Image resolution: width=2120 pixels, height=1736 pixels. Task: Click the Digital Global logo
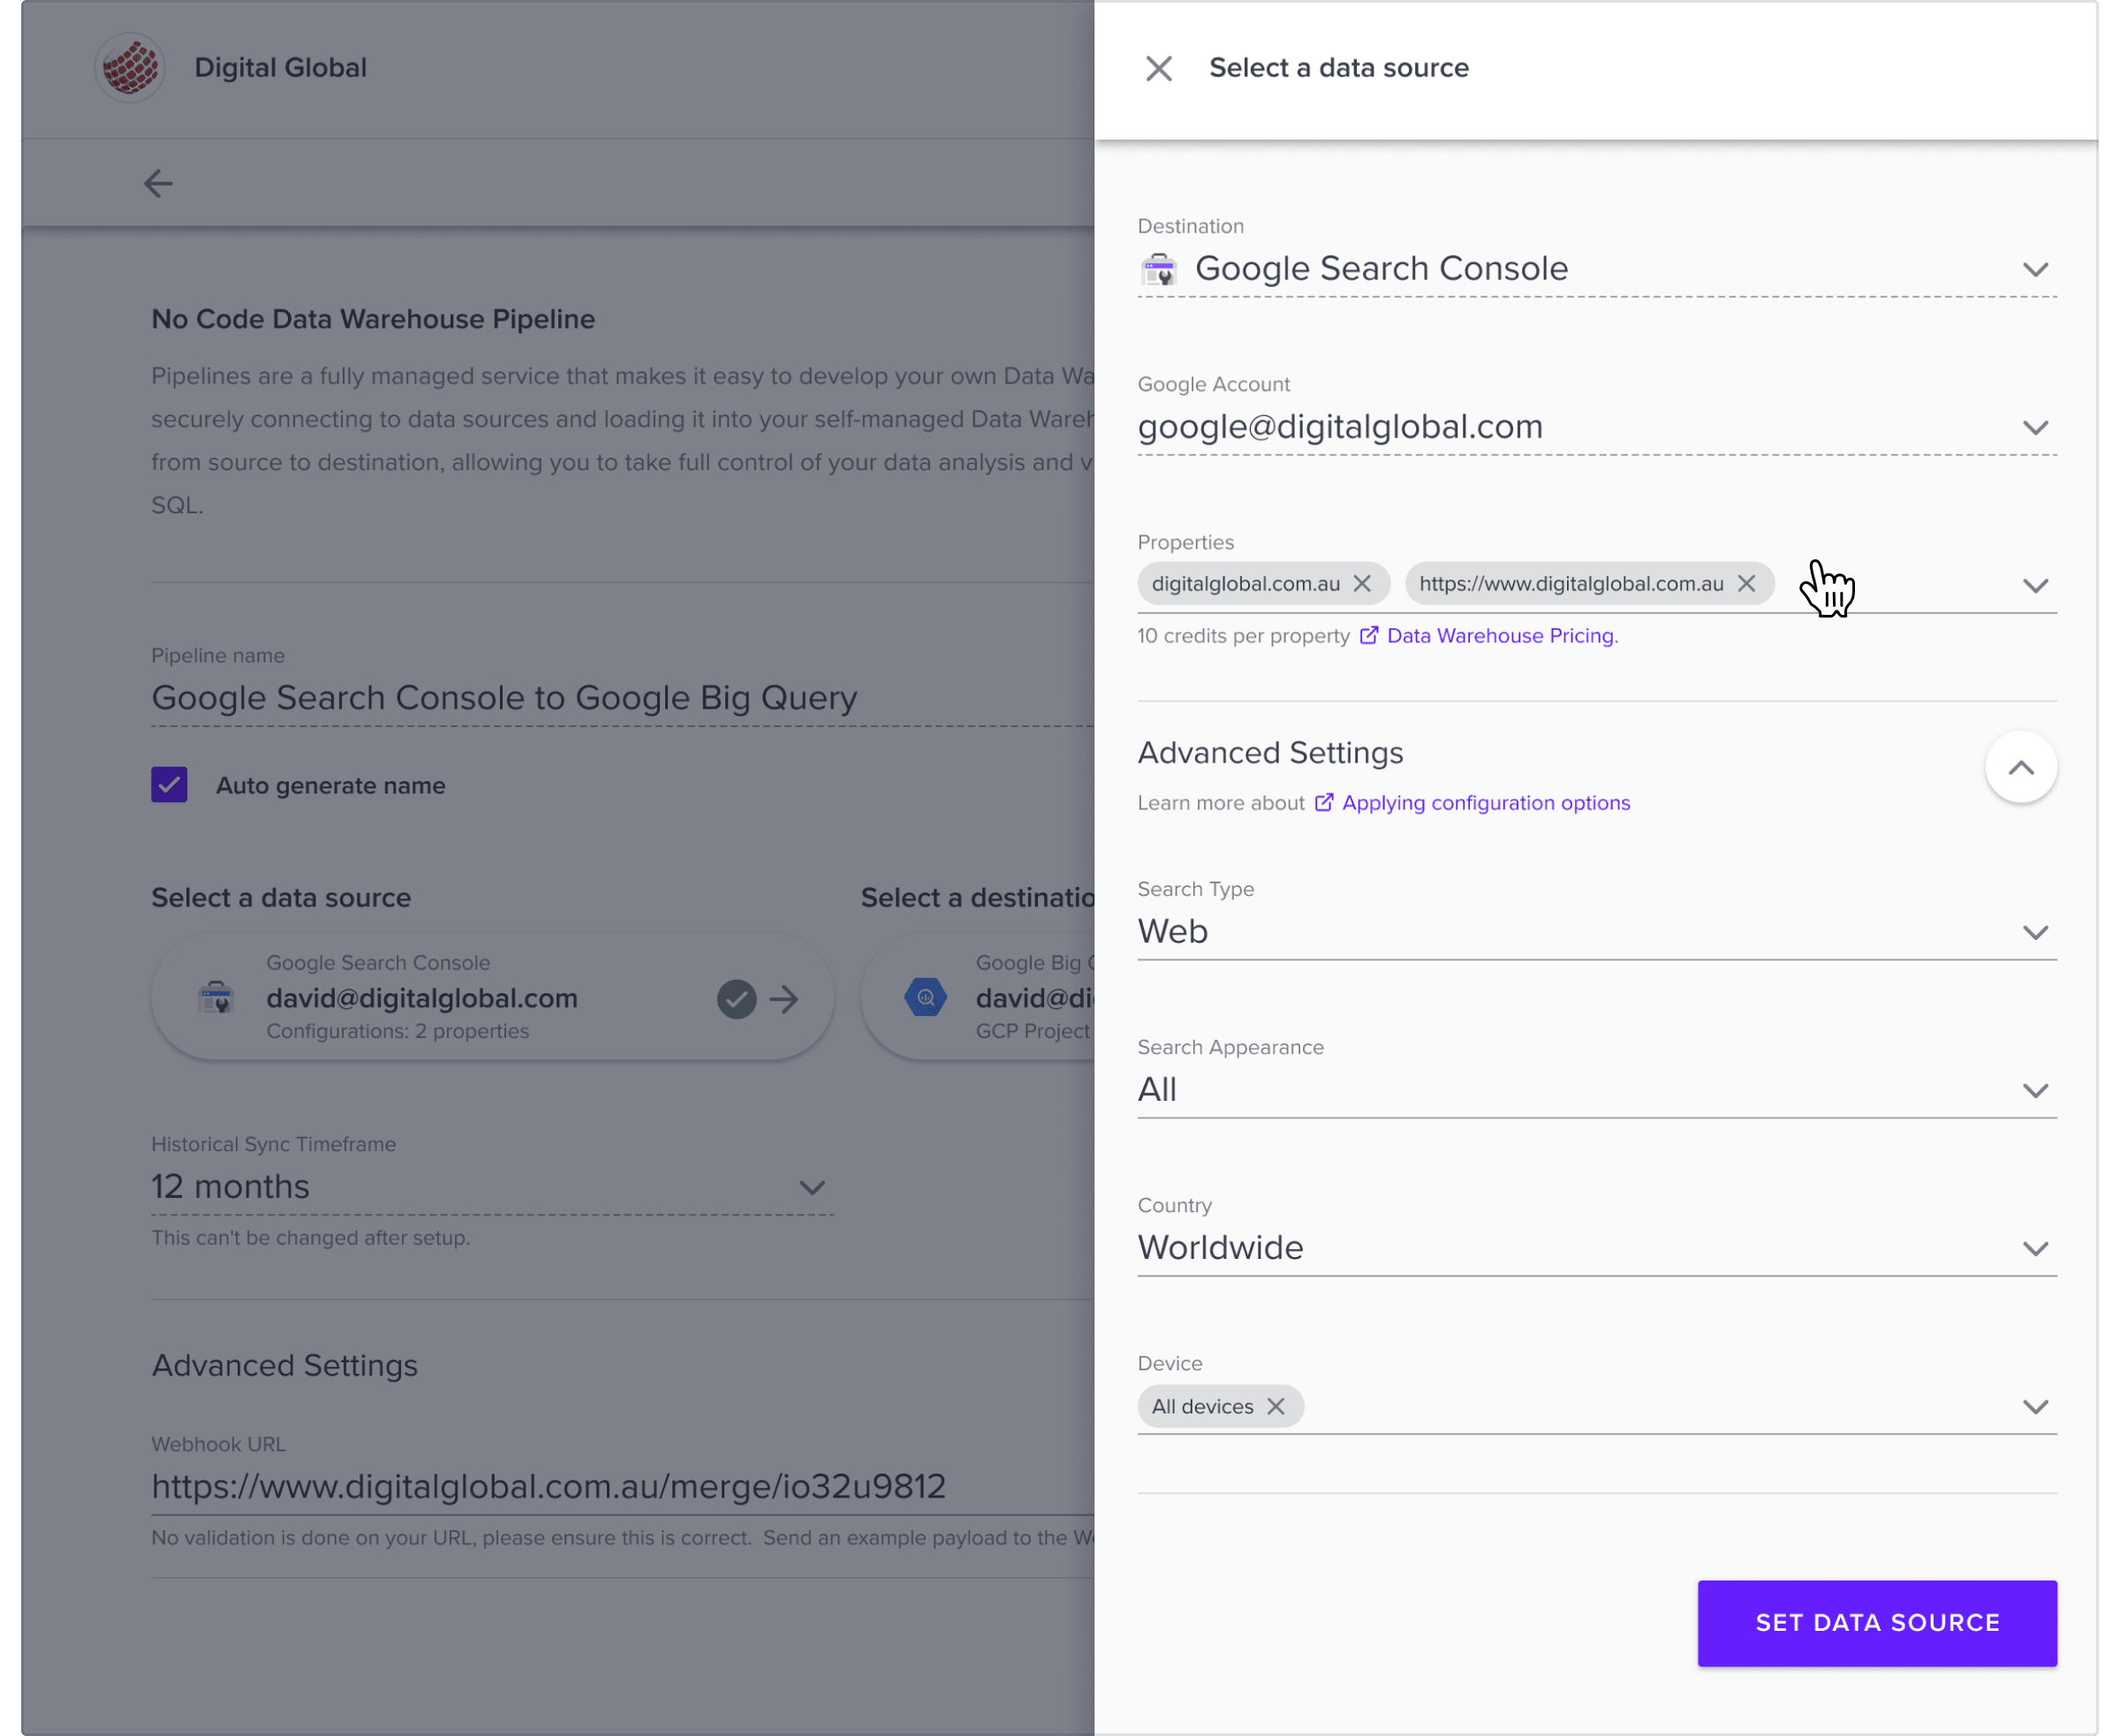(130, 68)
